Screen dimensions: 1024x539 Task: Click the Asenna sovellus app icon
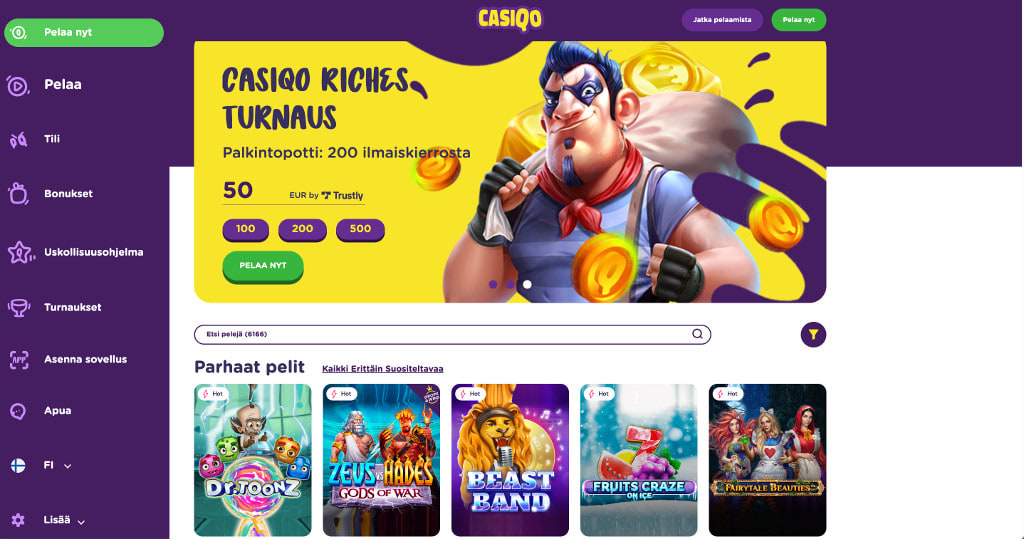pyautogui.click(x=19, y=359)
